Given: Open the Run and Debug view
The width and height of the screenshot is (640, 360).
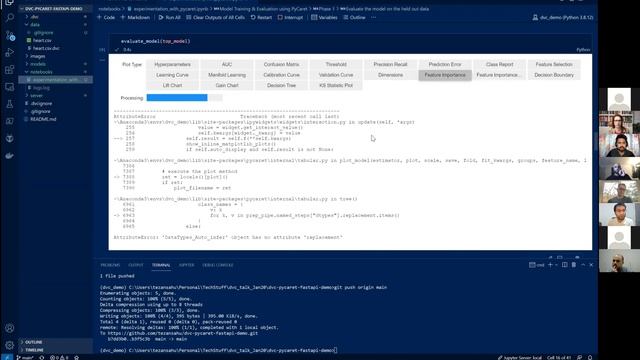Looking at the screenshot, I should click(x=9, y=52).
